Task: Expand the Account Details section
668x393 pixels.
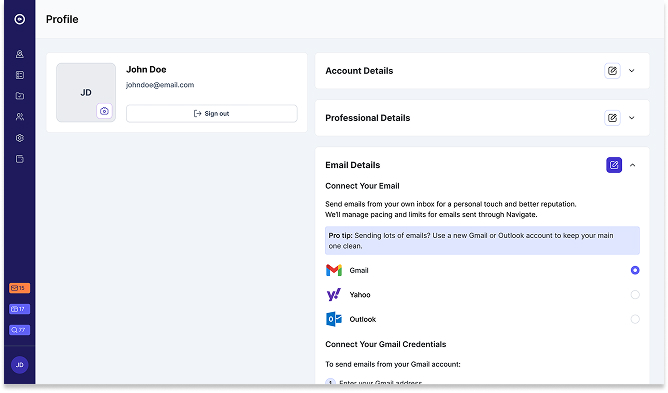Action: pyautogui.click(x=632, y=71)
